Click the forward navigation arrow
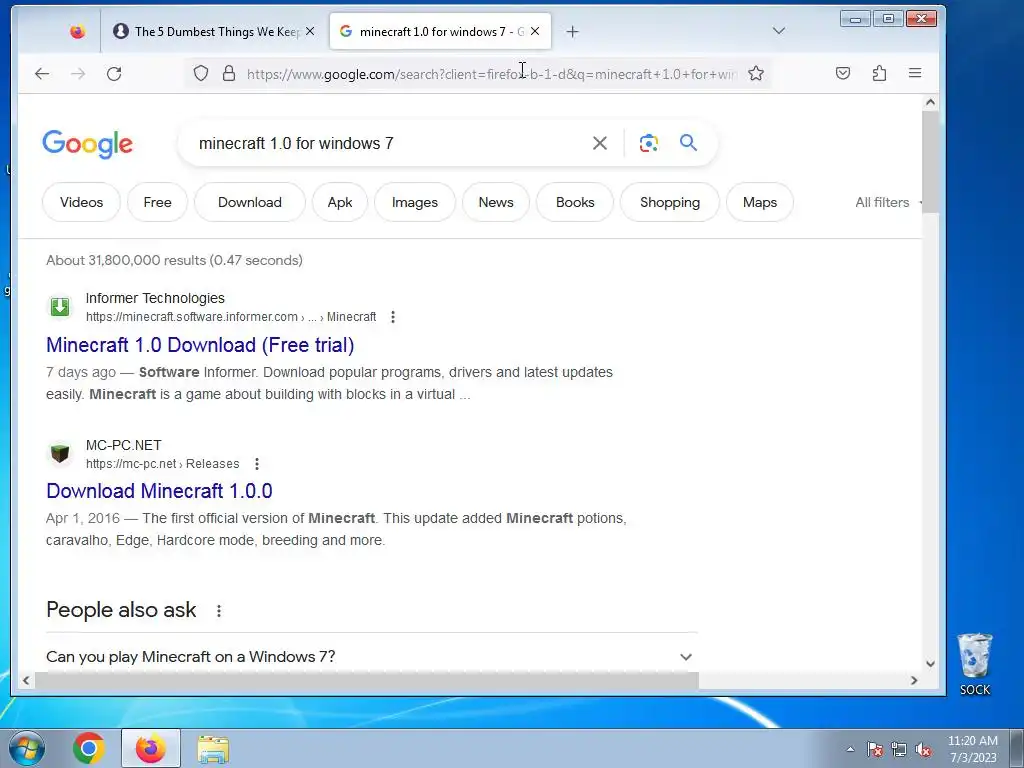 [x=78, y=74]
